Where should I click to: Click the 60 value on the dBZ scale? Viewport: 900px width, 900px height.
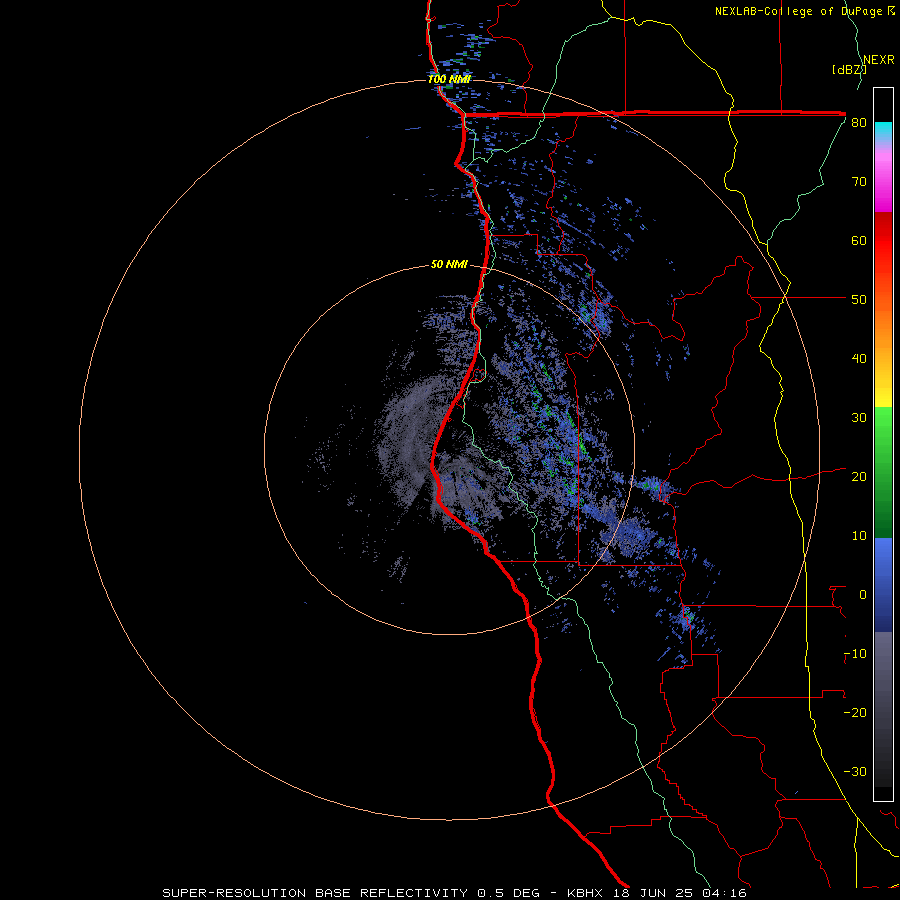point(859,240)
